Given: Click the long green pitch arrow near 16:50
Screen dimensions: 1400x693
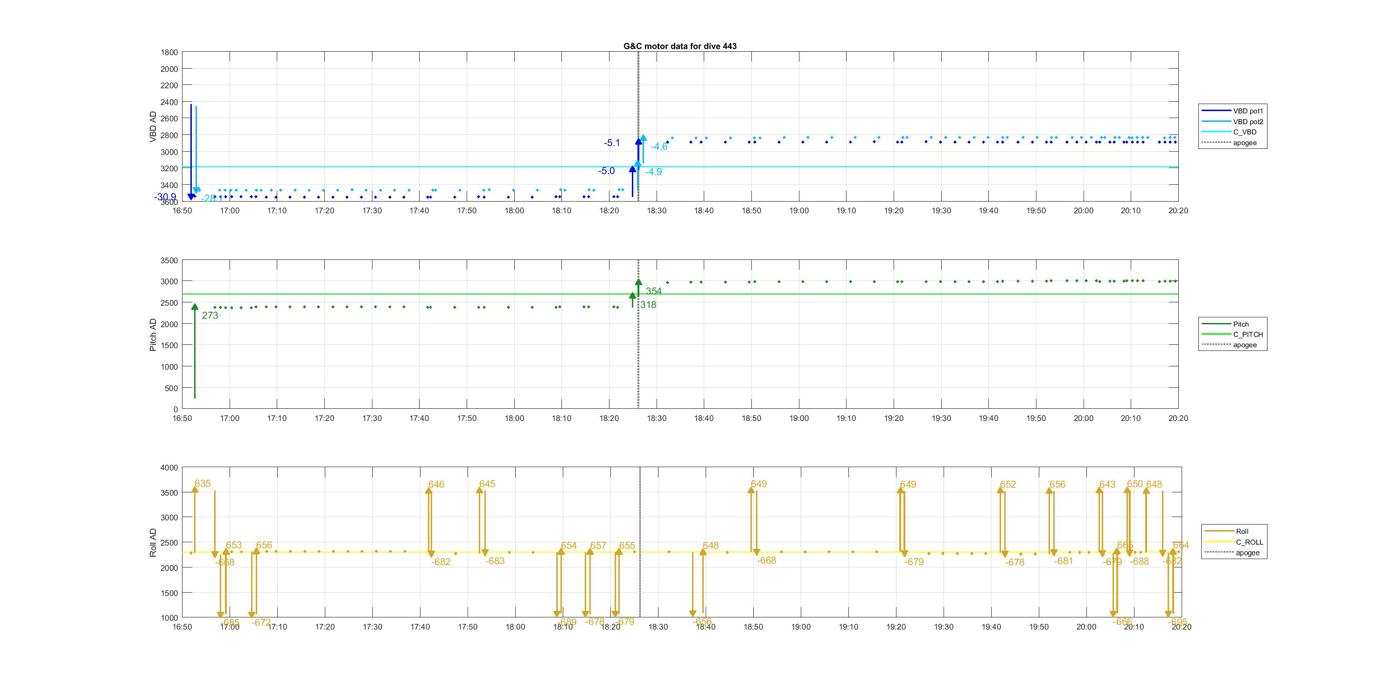Looking at the screenshot, I should point(195,352).
